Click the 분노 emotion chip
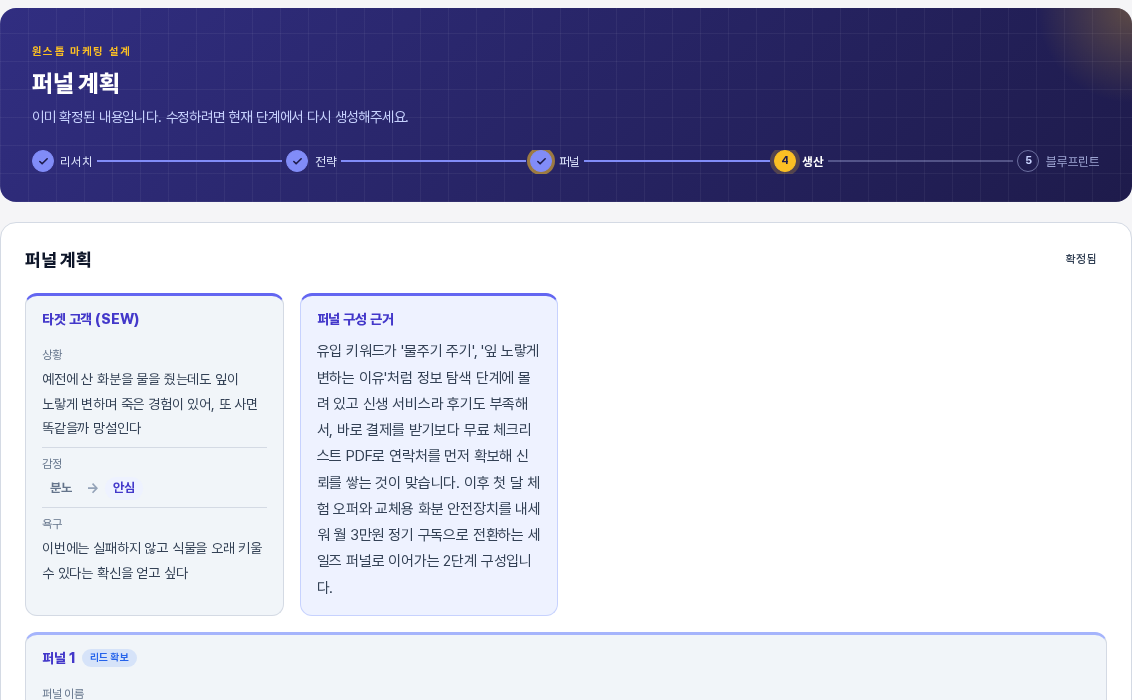Viewport: 1132px width, 700px height. tap(61, 488)
